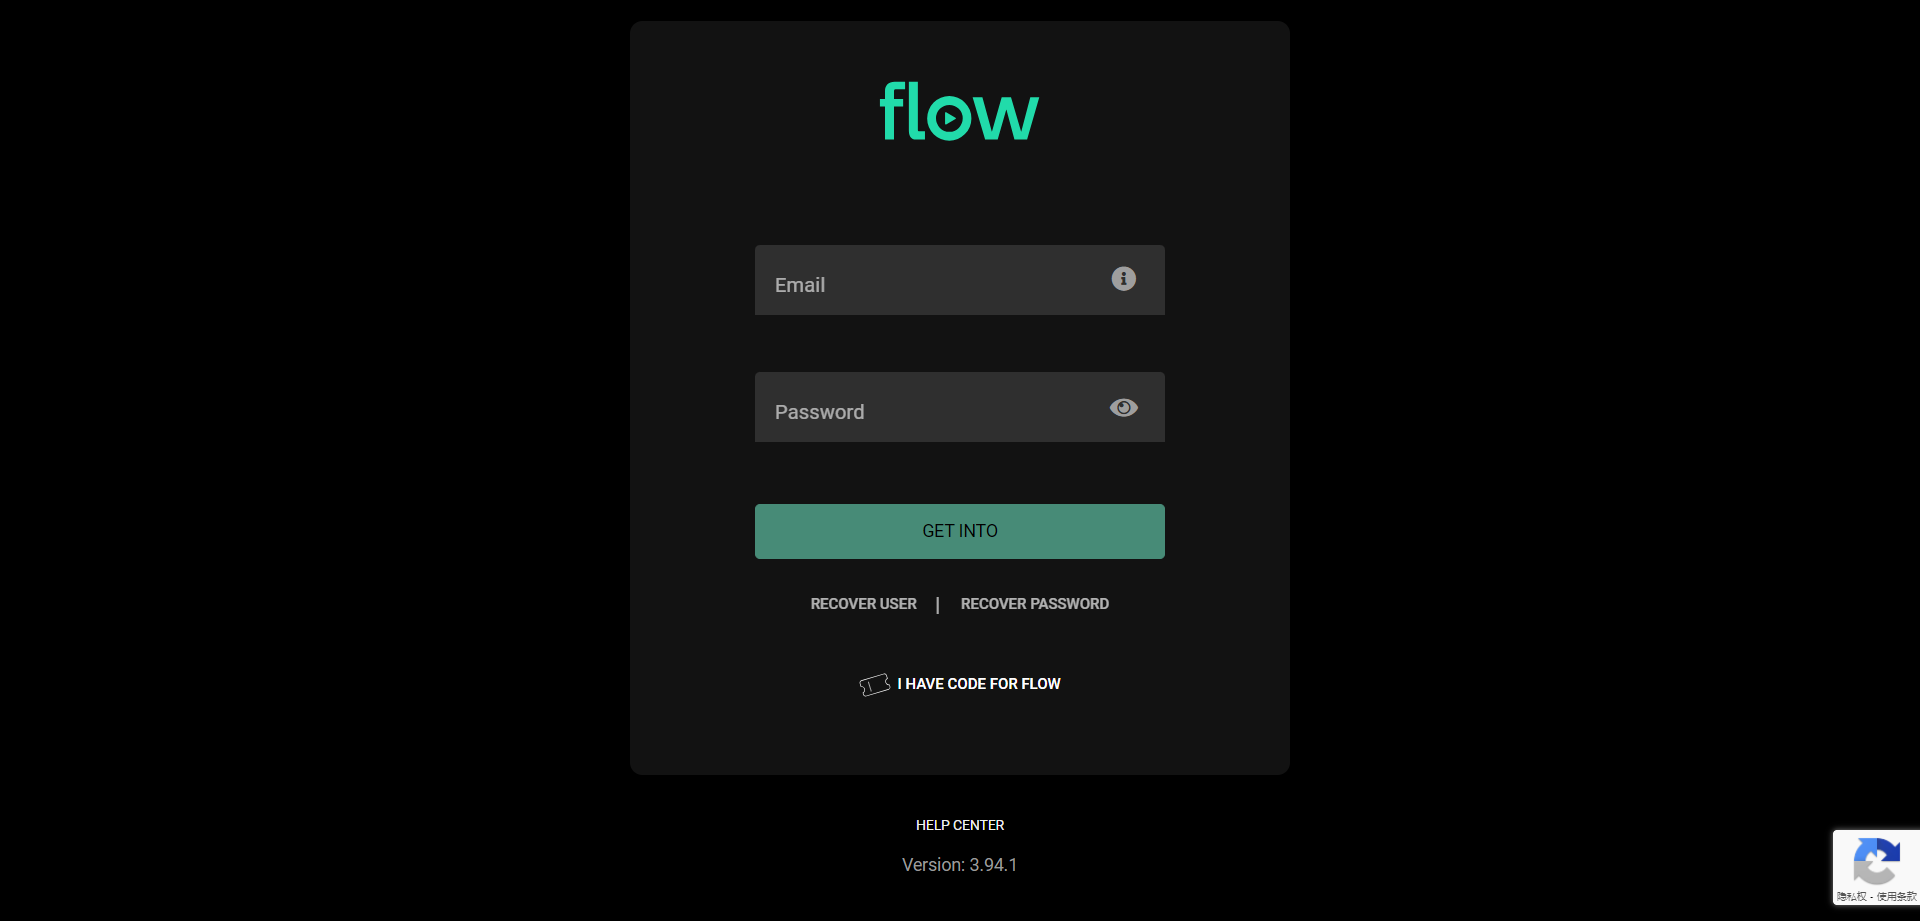The height and width of the screenshot is (921, 1920).
Task: Select I HAVE CODE FOR FLOW
Action: tap(978, 684)
